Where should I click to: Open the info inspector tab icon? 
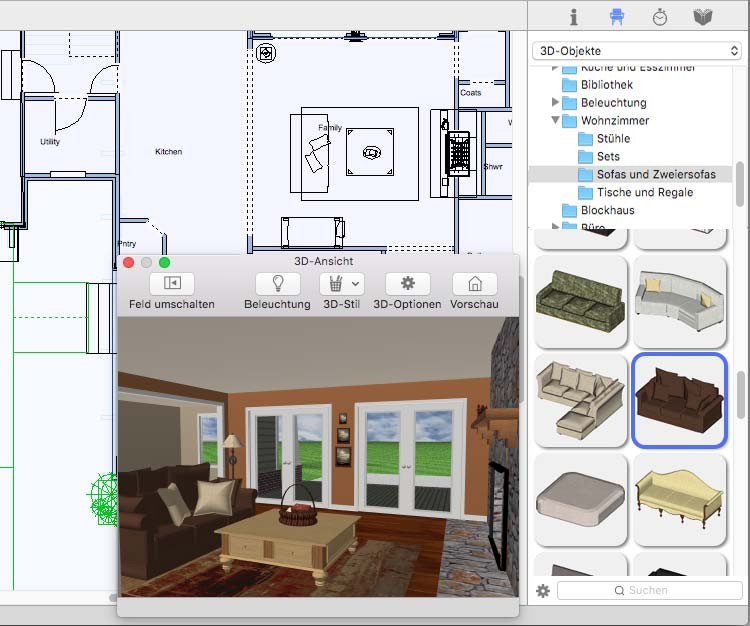click(x=574, y=17)
